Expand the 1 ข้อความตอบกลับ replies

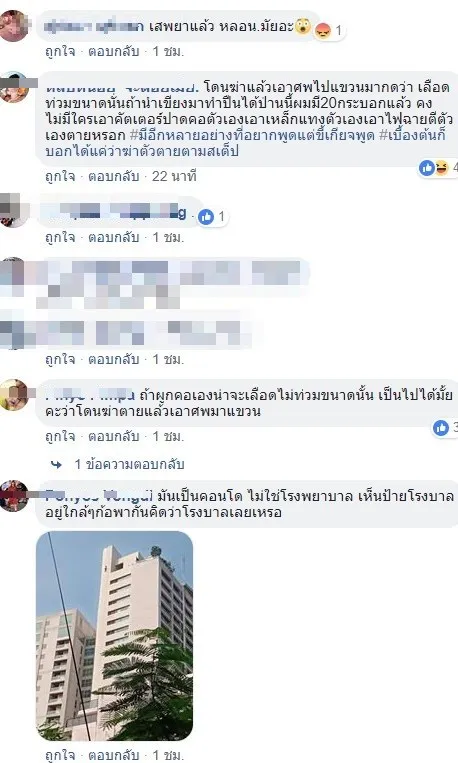pyautogui.click(x=129, y=464)
